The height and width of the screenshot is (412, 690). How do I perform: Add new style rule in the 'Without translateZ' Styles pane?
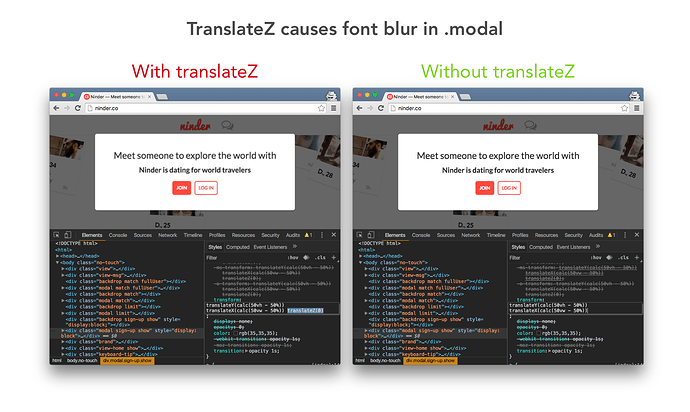point(630,257)
